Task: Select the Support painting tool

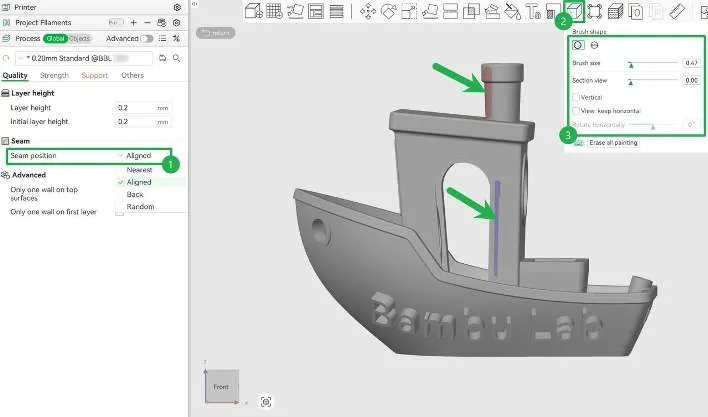Action: coord(492,11)
